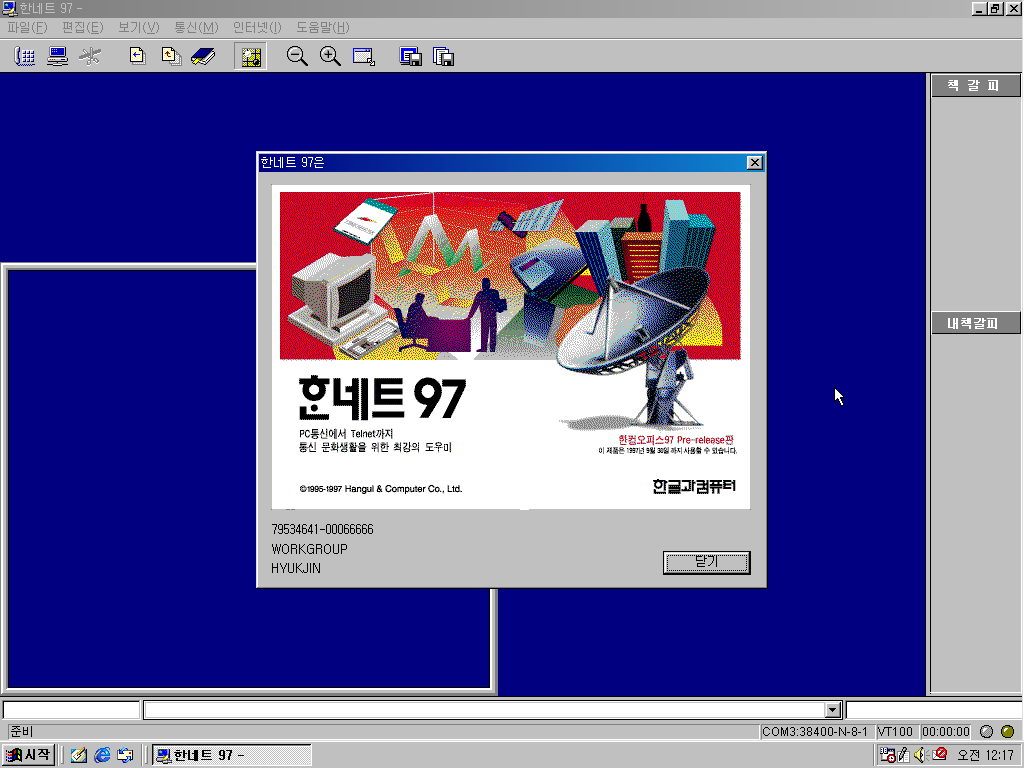Click the third quick launch icon
The height and width of the screenshot is (768, 1024).
tap(125, 756)
